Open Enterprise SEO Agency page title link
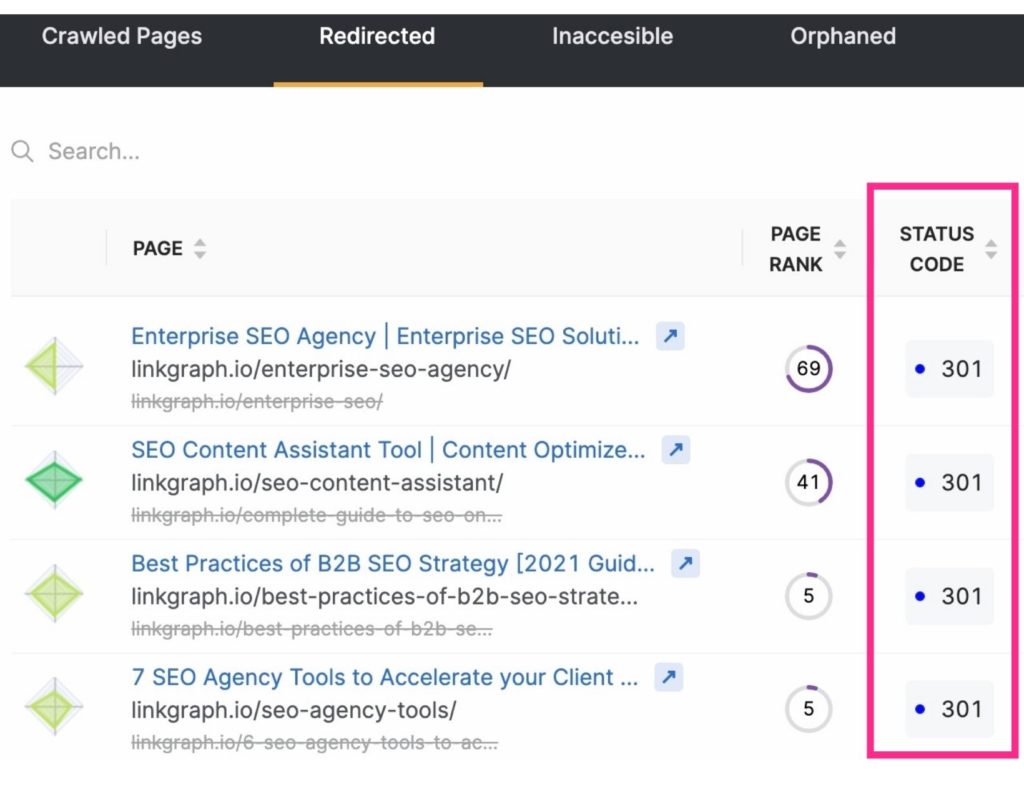The height and width of the screenshot is (812, 1024). [x=385, y=336]
